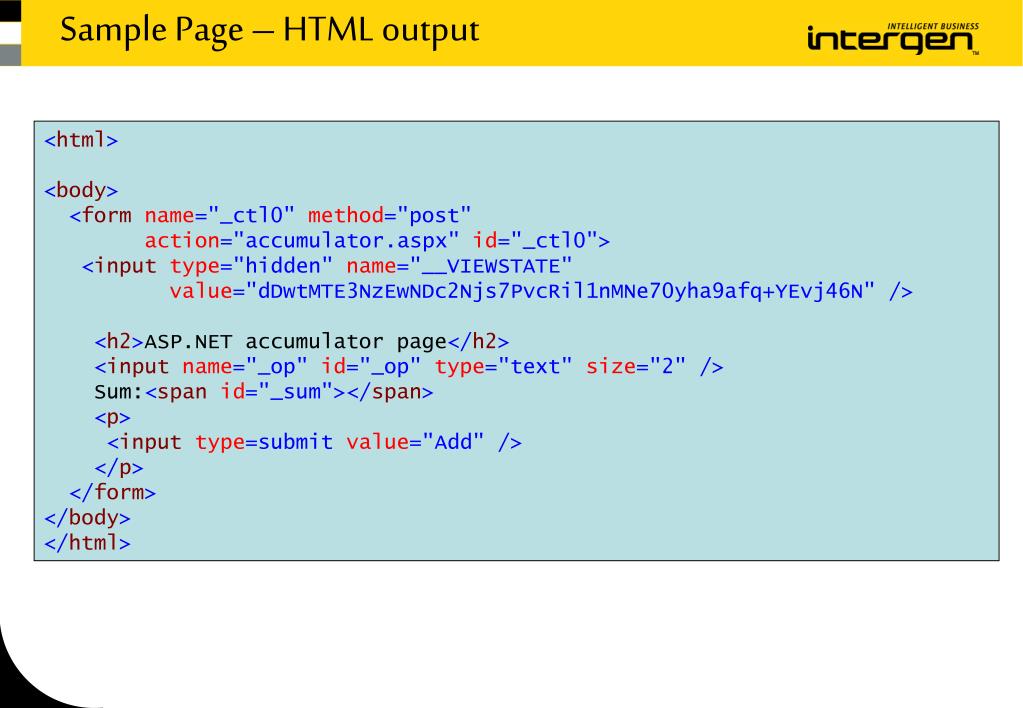Click the closing </form> tag
The image size is (1023, 708).
pyautogui.click(x=112, y=492)
